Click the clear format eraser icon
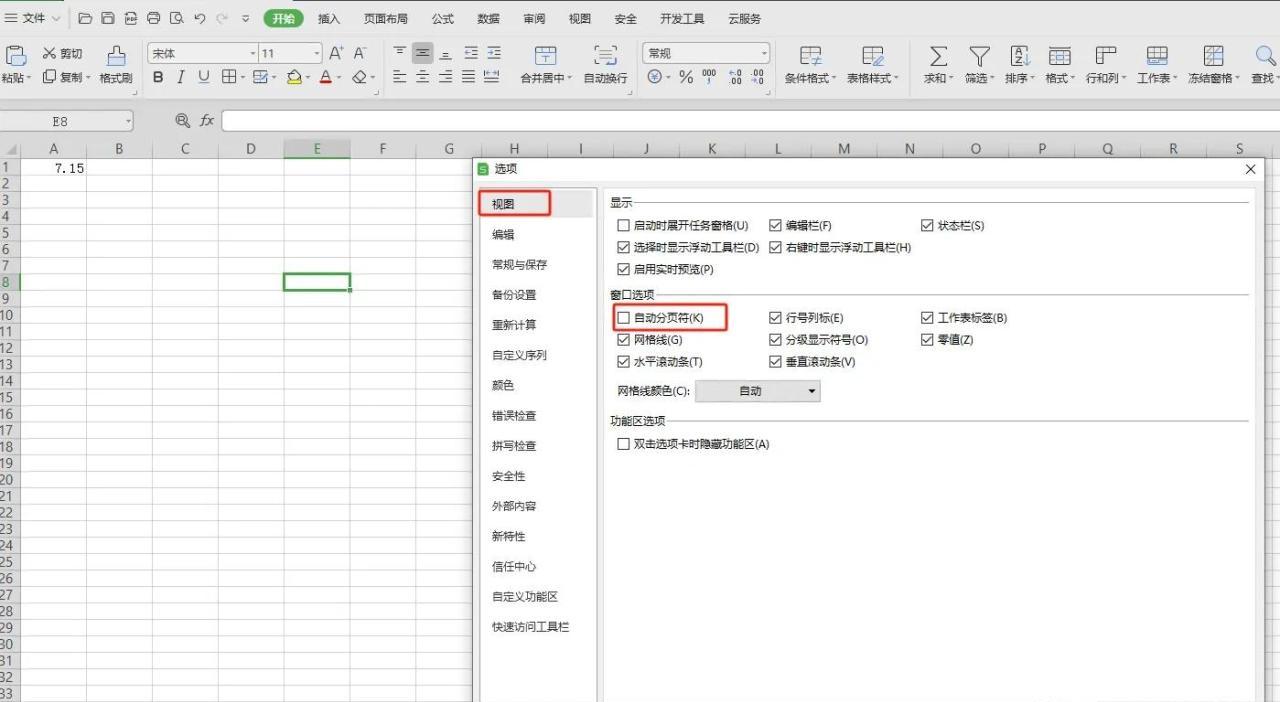The image size is (1280, 702). coord(359,77)
